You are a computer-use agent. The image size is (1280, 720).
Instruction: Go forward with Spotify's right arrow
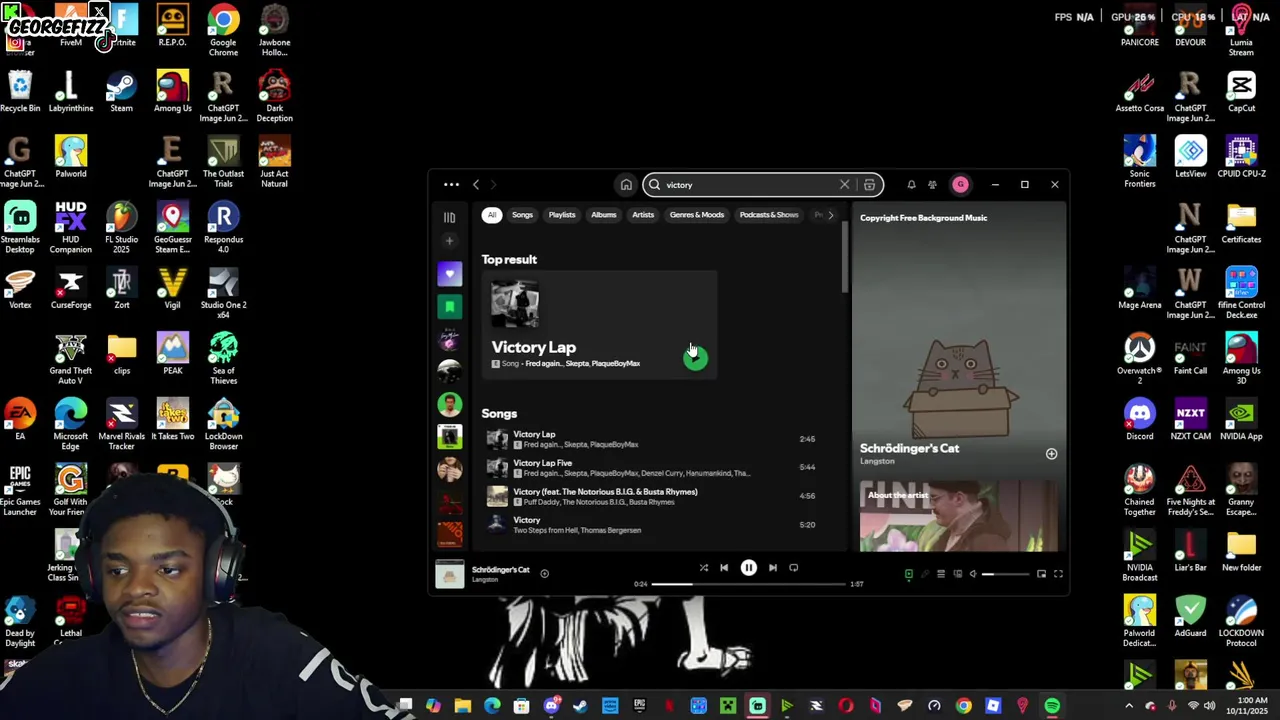(x=493, y=184)
